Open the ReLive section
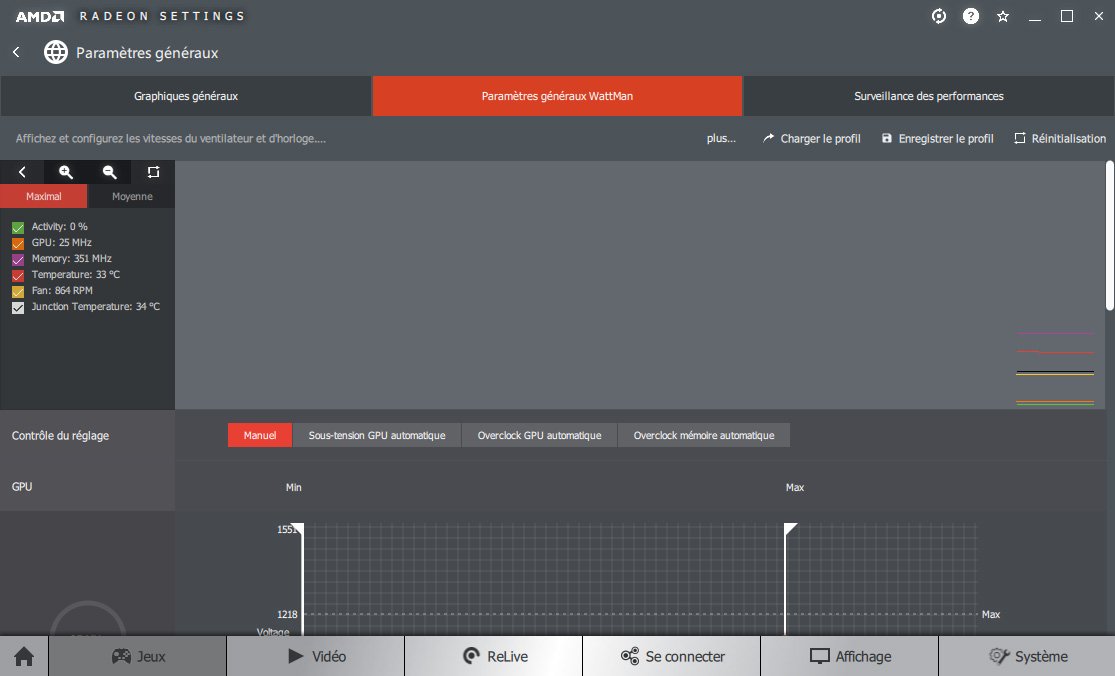This screenshot has height=676, width=1115. (x=494, y=656)
